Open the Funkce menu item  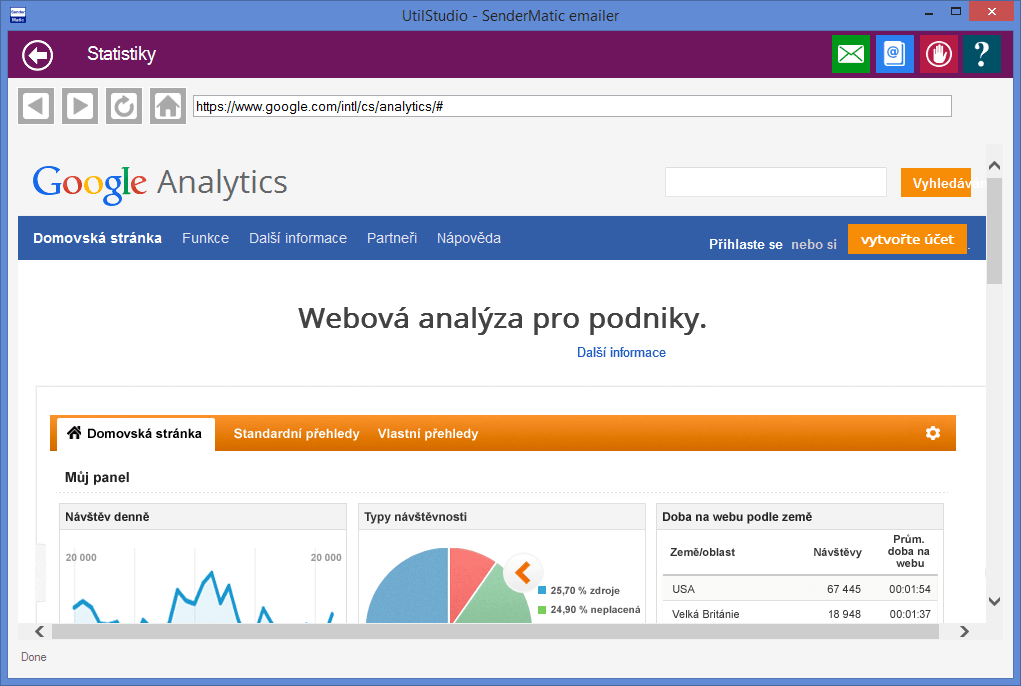206,238
